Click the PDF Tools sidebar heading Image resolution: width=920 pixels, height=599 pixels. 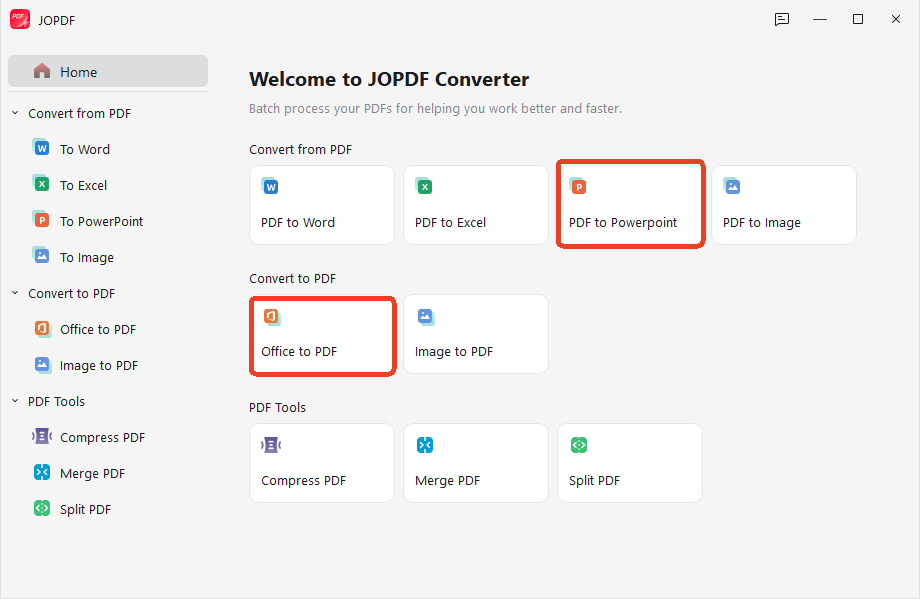click(x=56, y=401)
